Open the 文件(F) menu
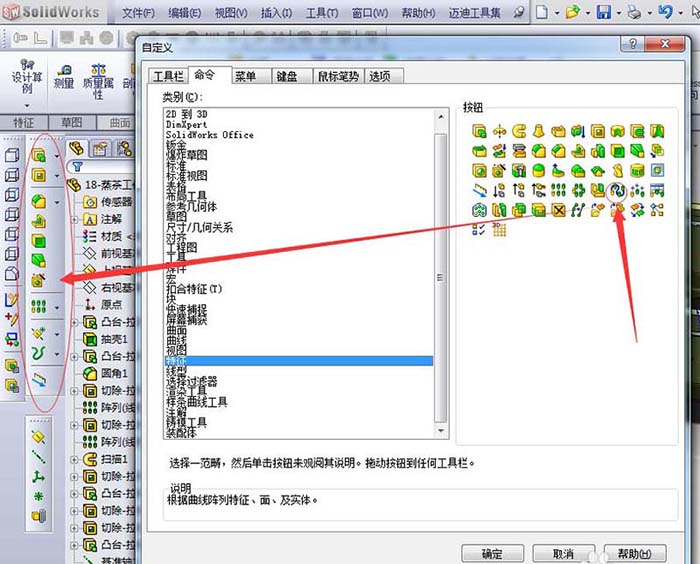Screen dimensions: 700x564 pos(138,13)
